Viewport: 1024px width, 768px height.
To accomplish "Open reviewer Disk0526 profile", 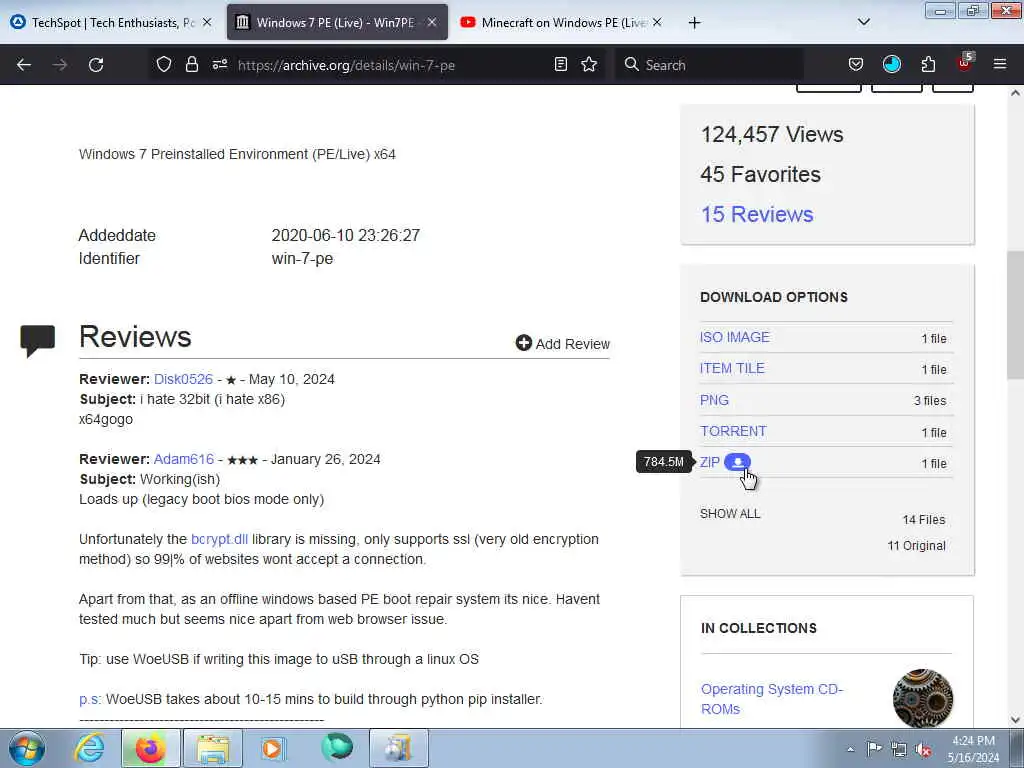I will 184,379.
